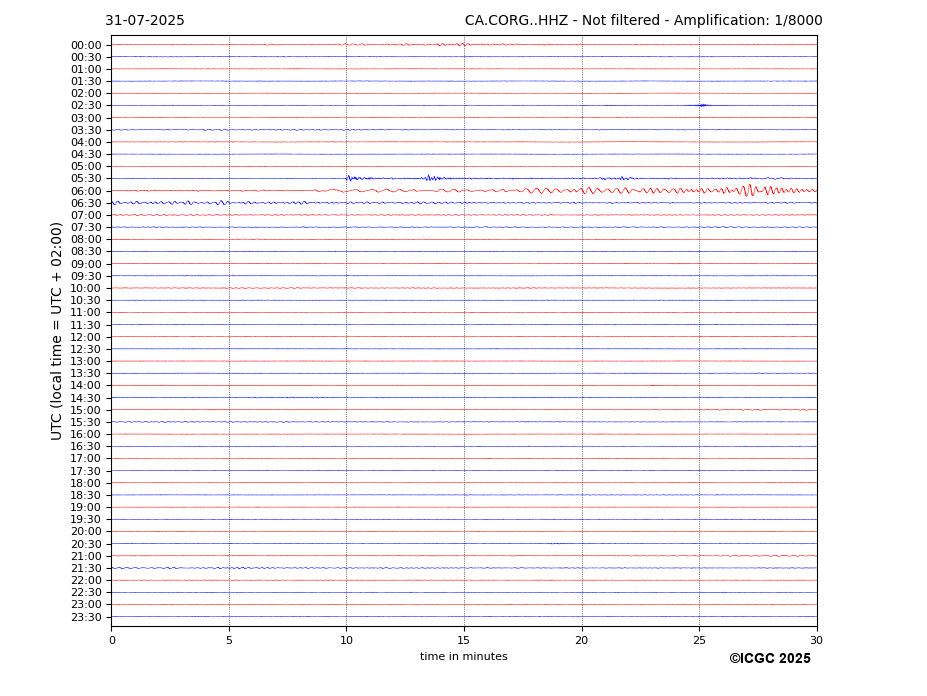Click the 09:30 time row label

[86, 276]
